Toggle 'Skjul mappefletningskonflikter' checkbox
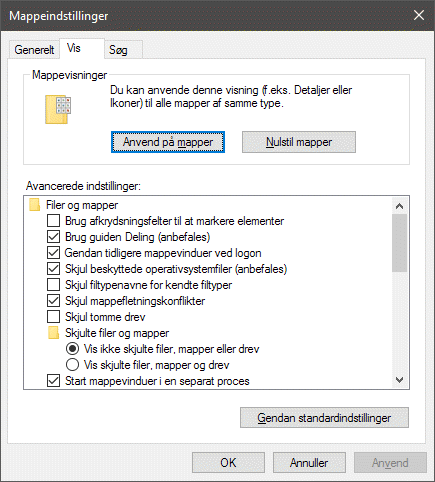This screenshot has height=482, width=435. (53, 301)
